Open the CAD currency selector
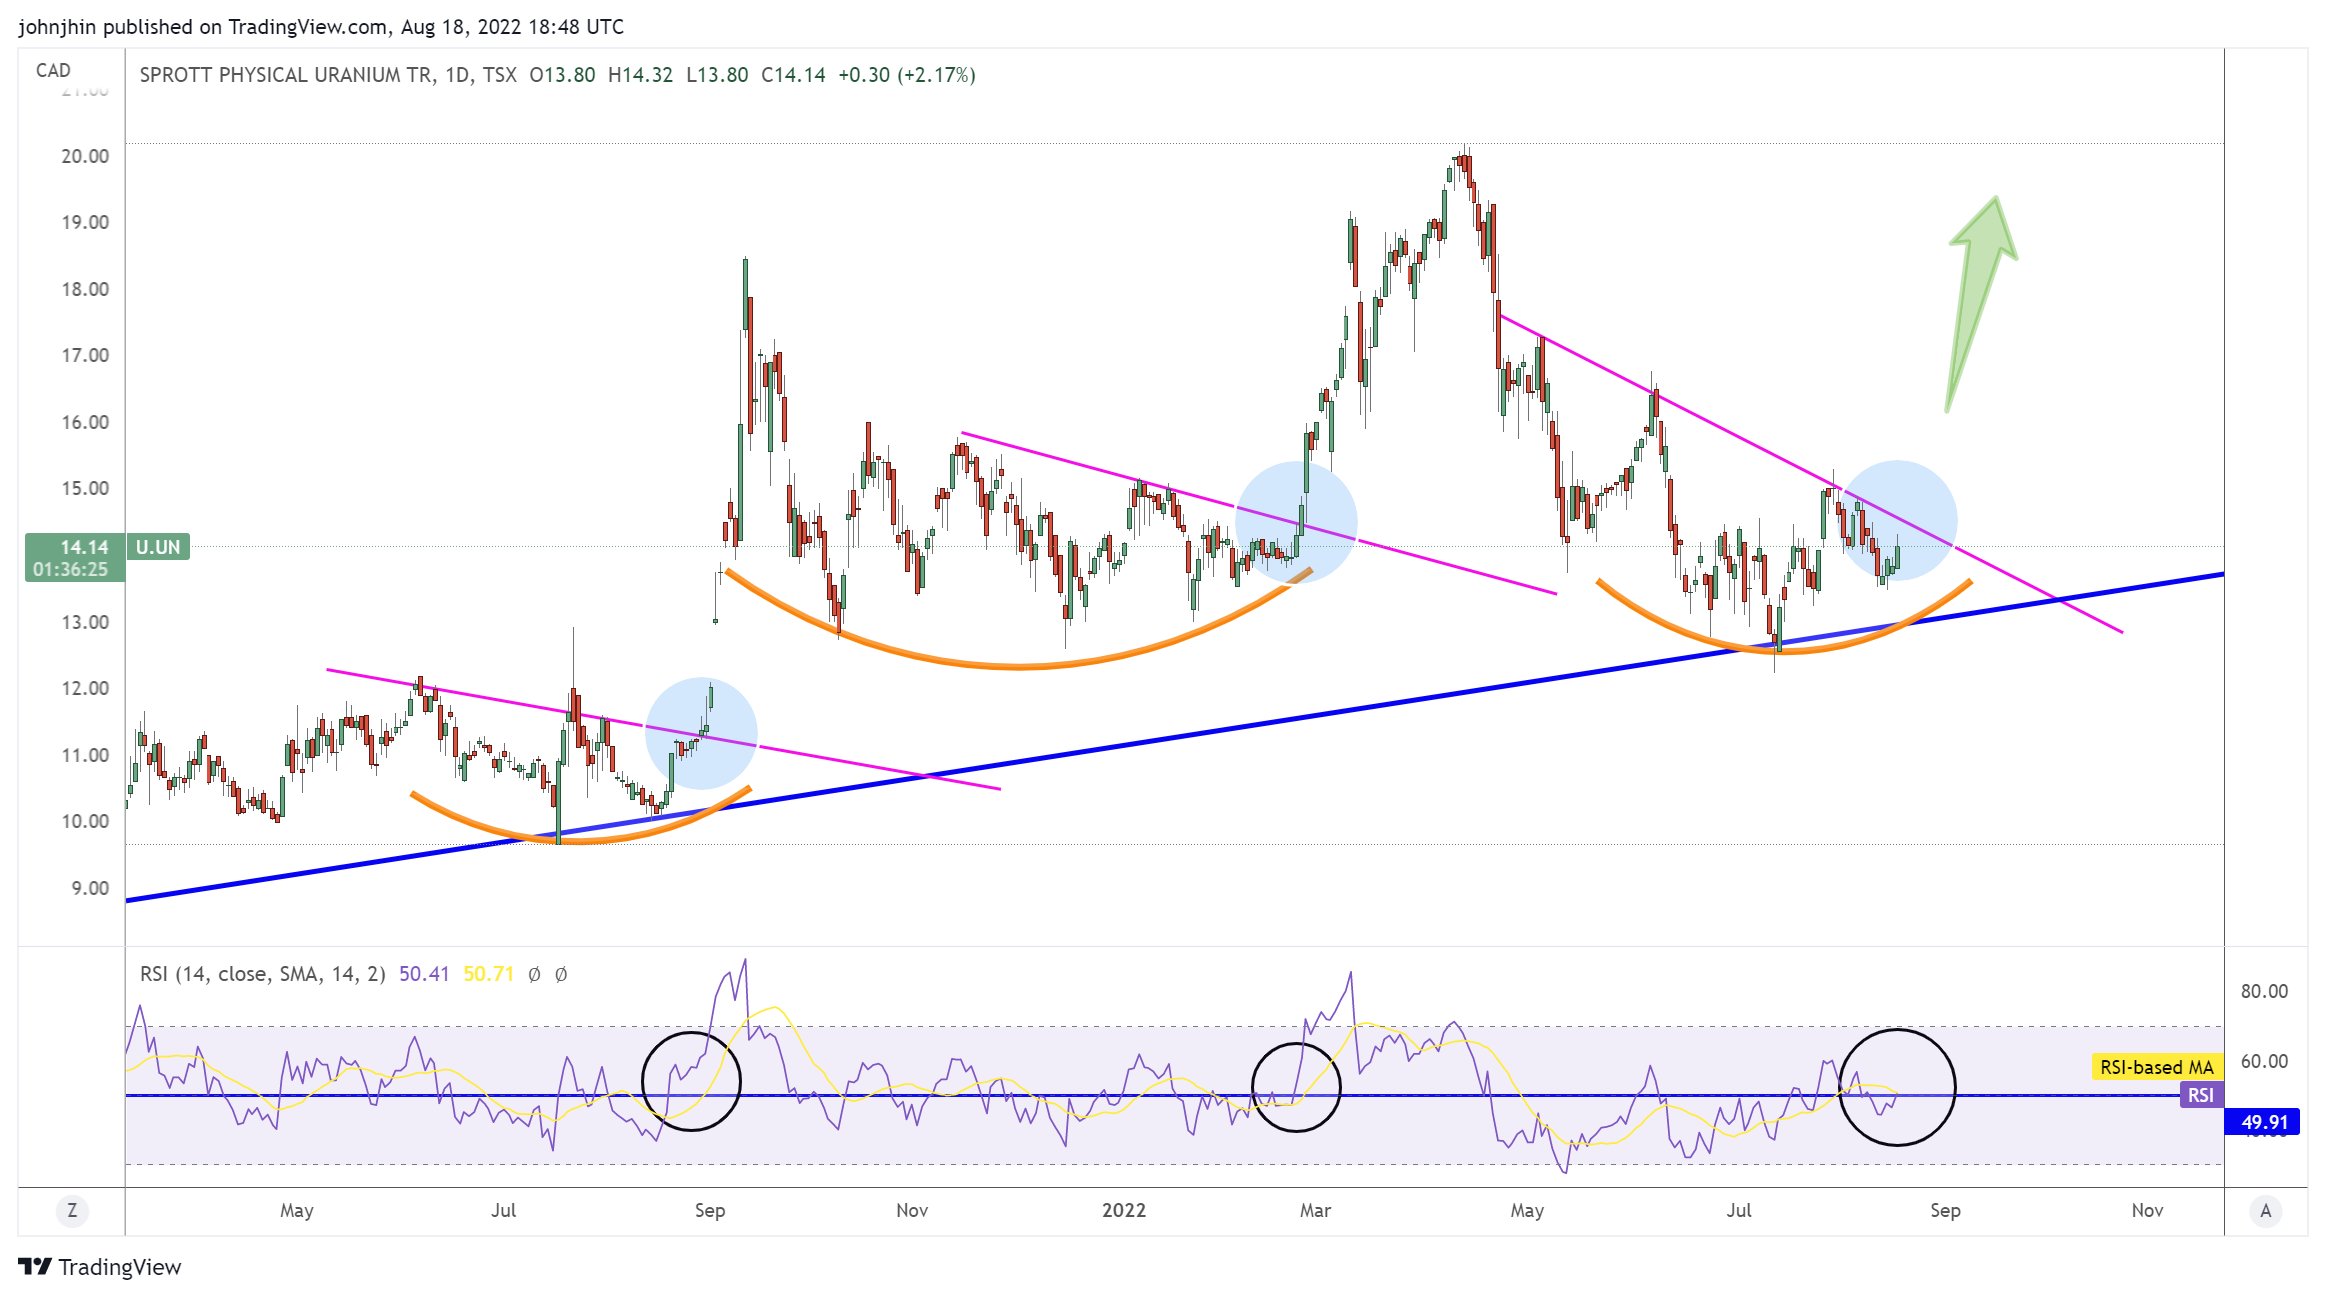Screen dimensions: 2326x1297 click(53, 70)
